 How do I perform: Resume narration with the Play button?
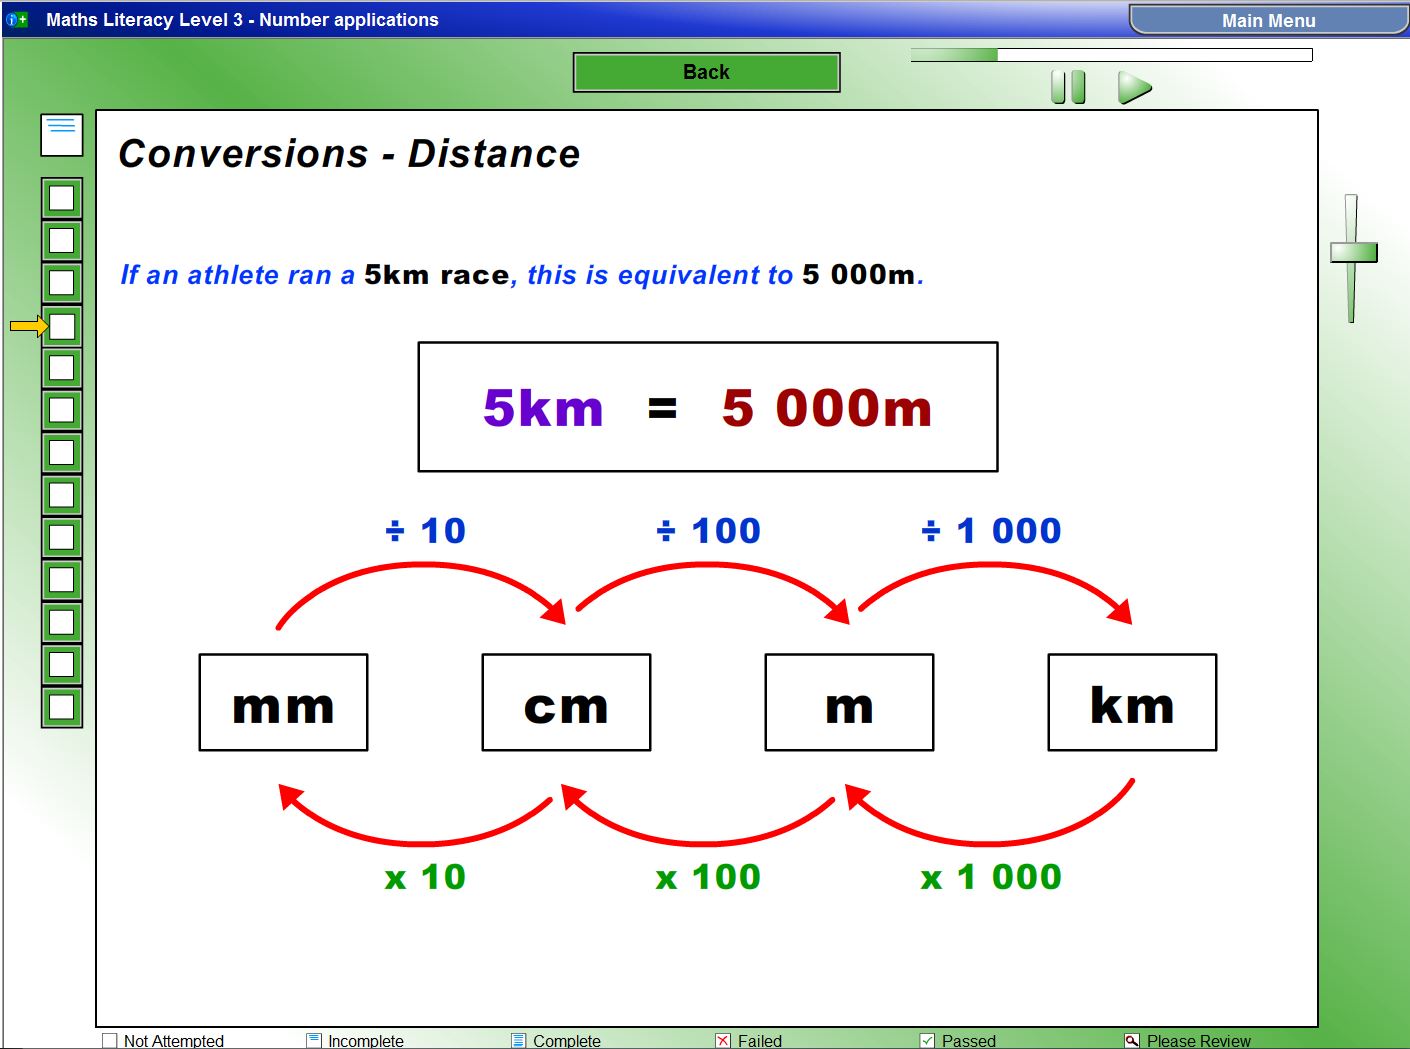coord(1135,88)
